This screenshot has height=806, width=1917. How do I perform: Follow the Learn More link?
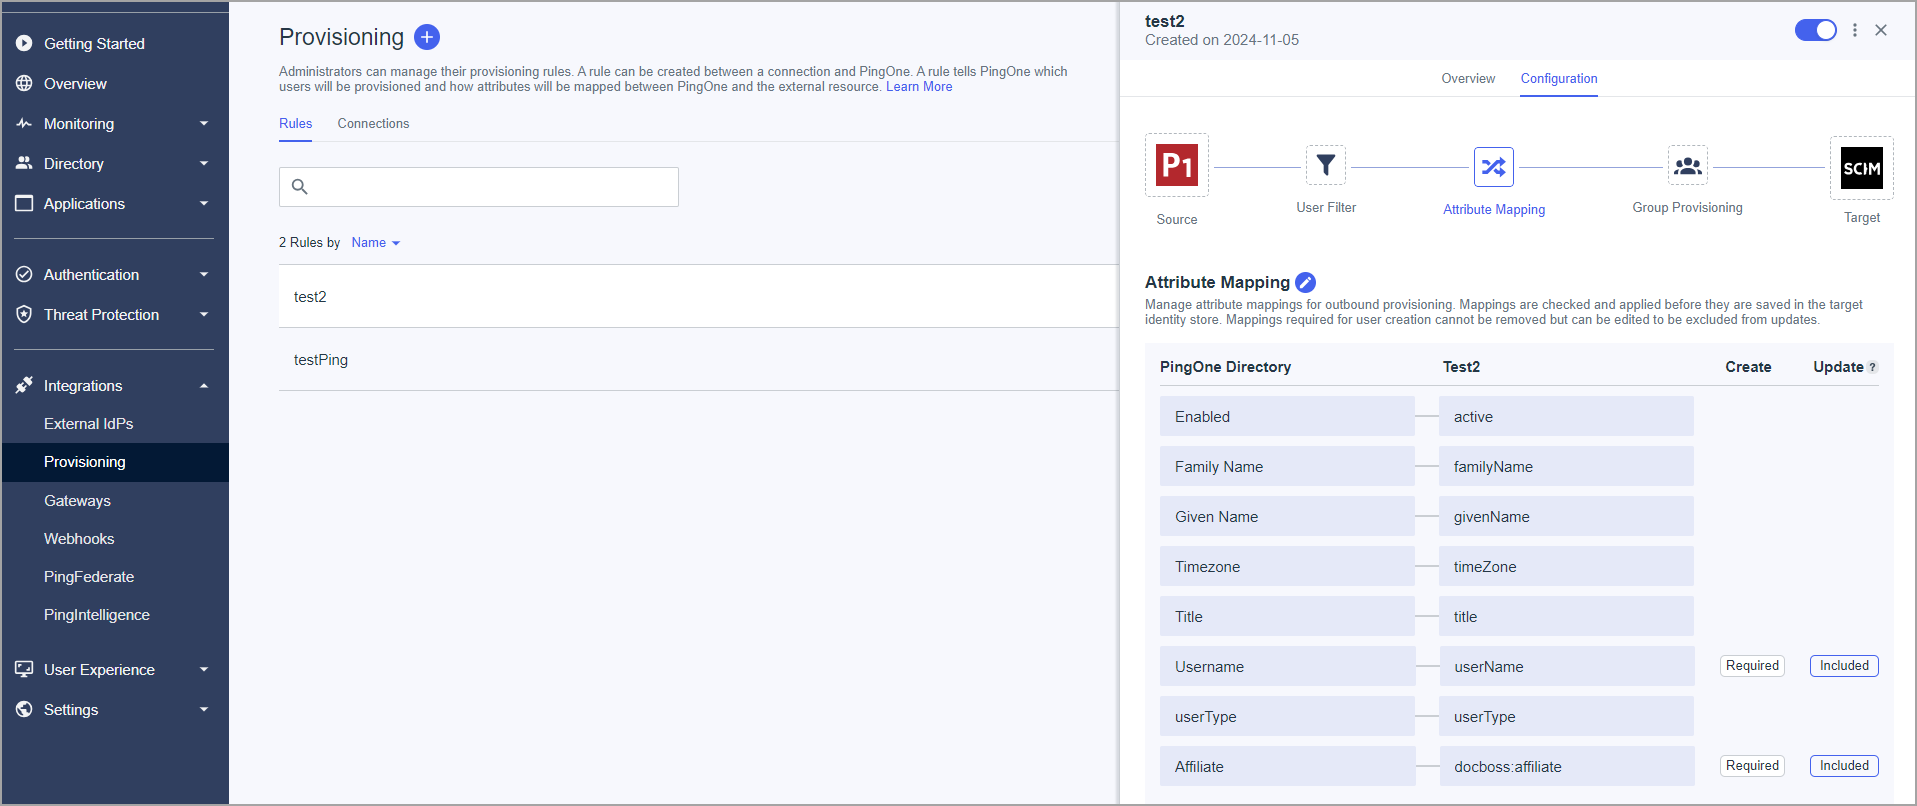[919, 87]
